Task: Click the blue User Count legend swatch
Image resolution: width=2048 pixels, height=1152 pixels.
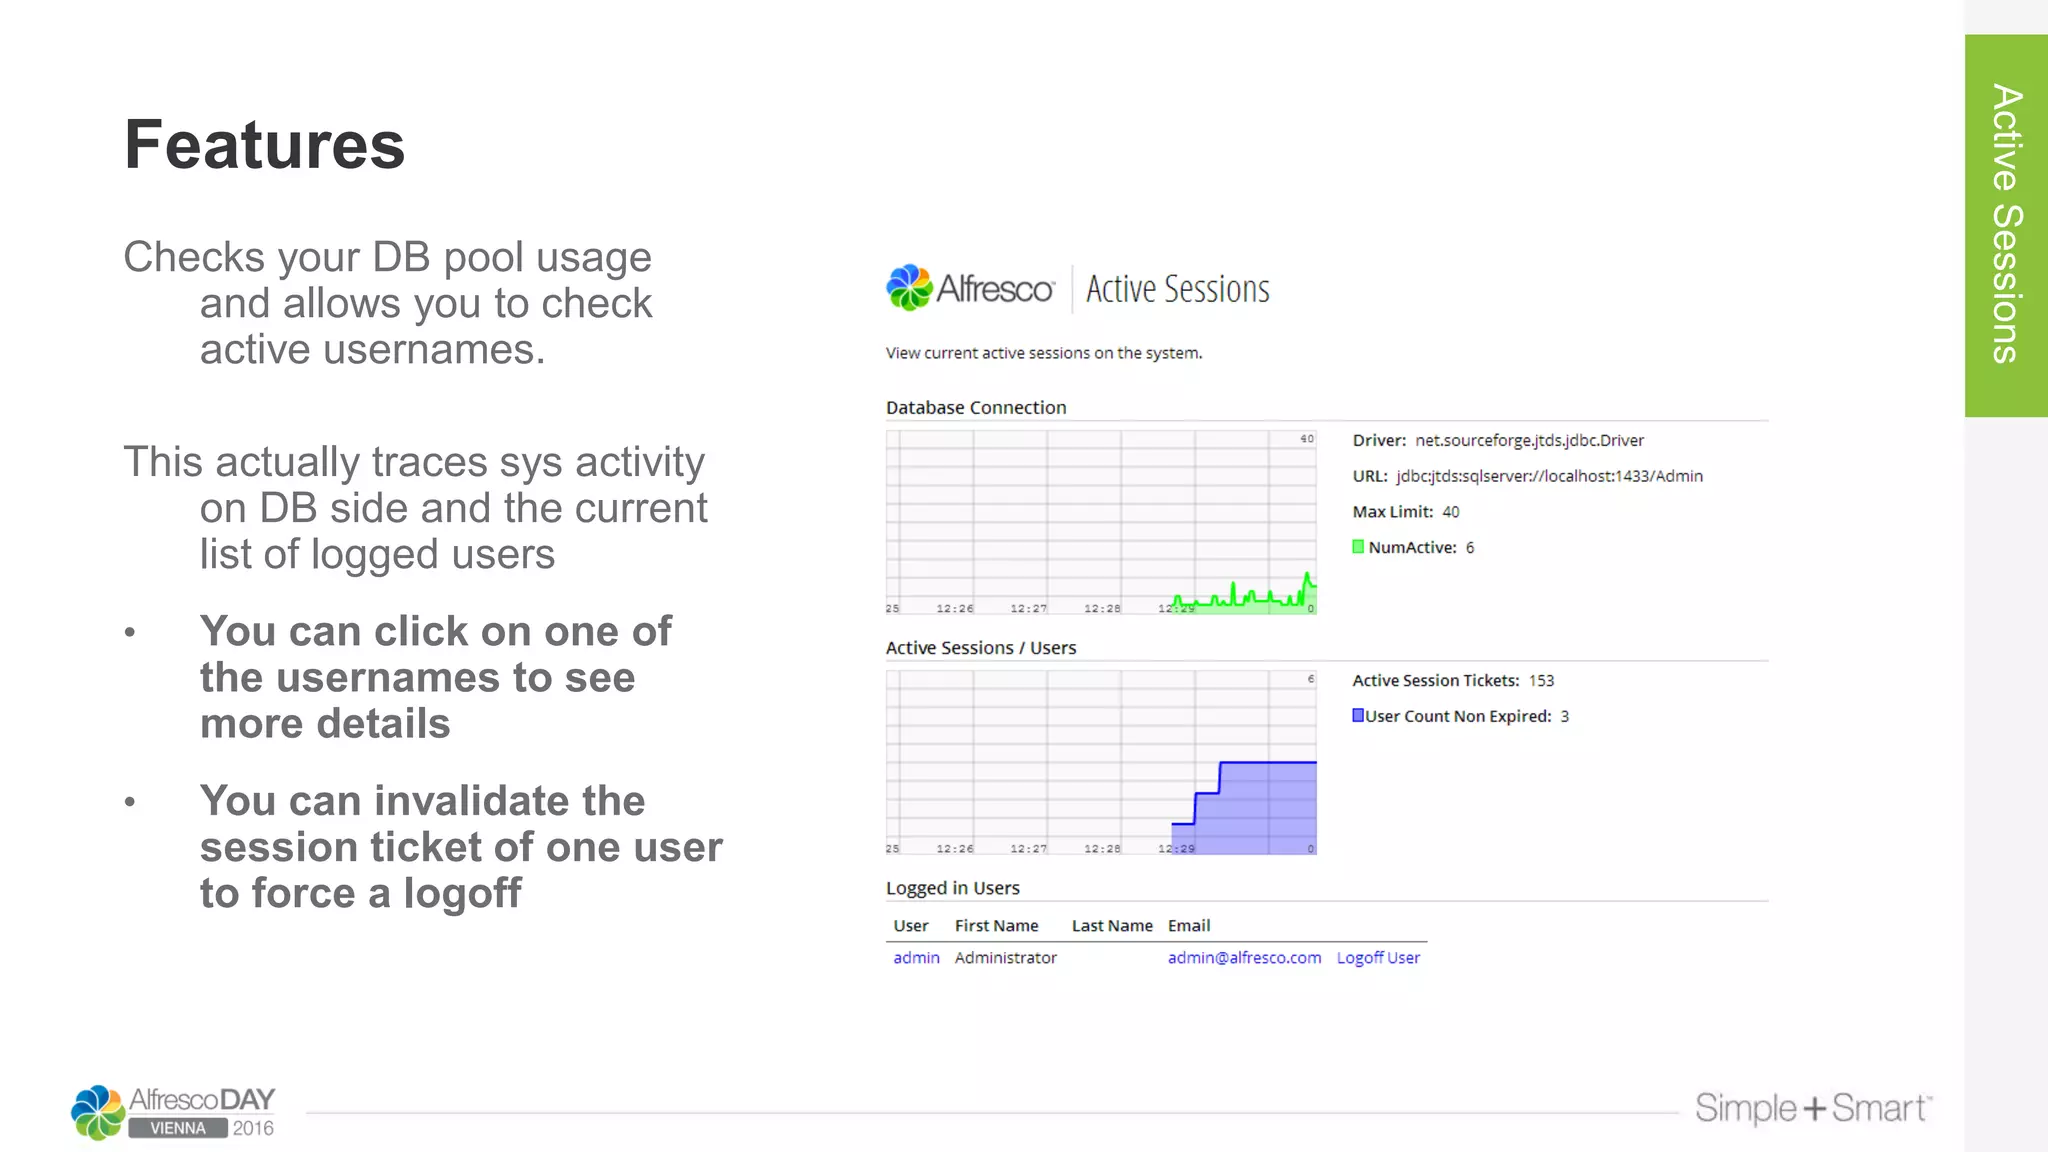Action: 1358,715
